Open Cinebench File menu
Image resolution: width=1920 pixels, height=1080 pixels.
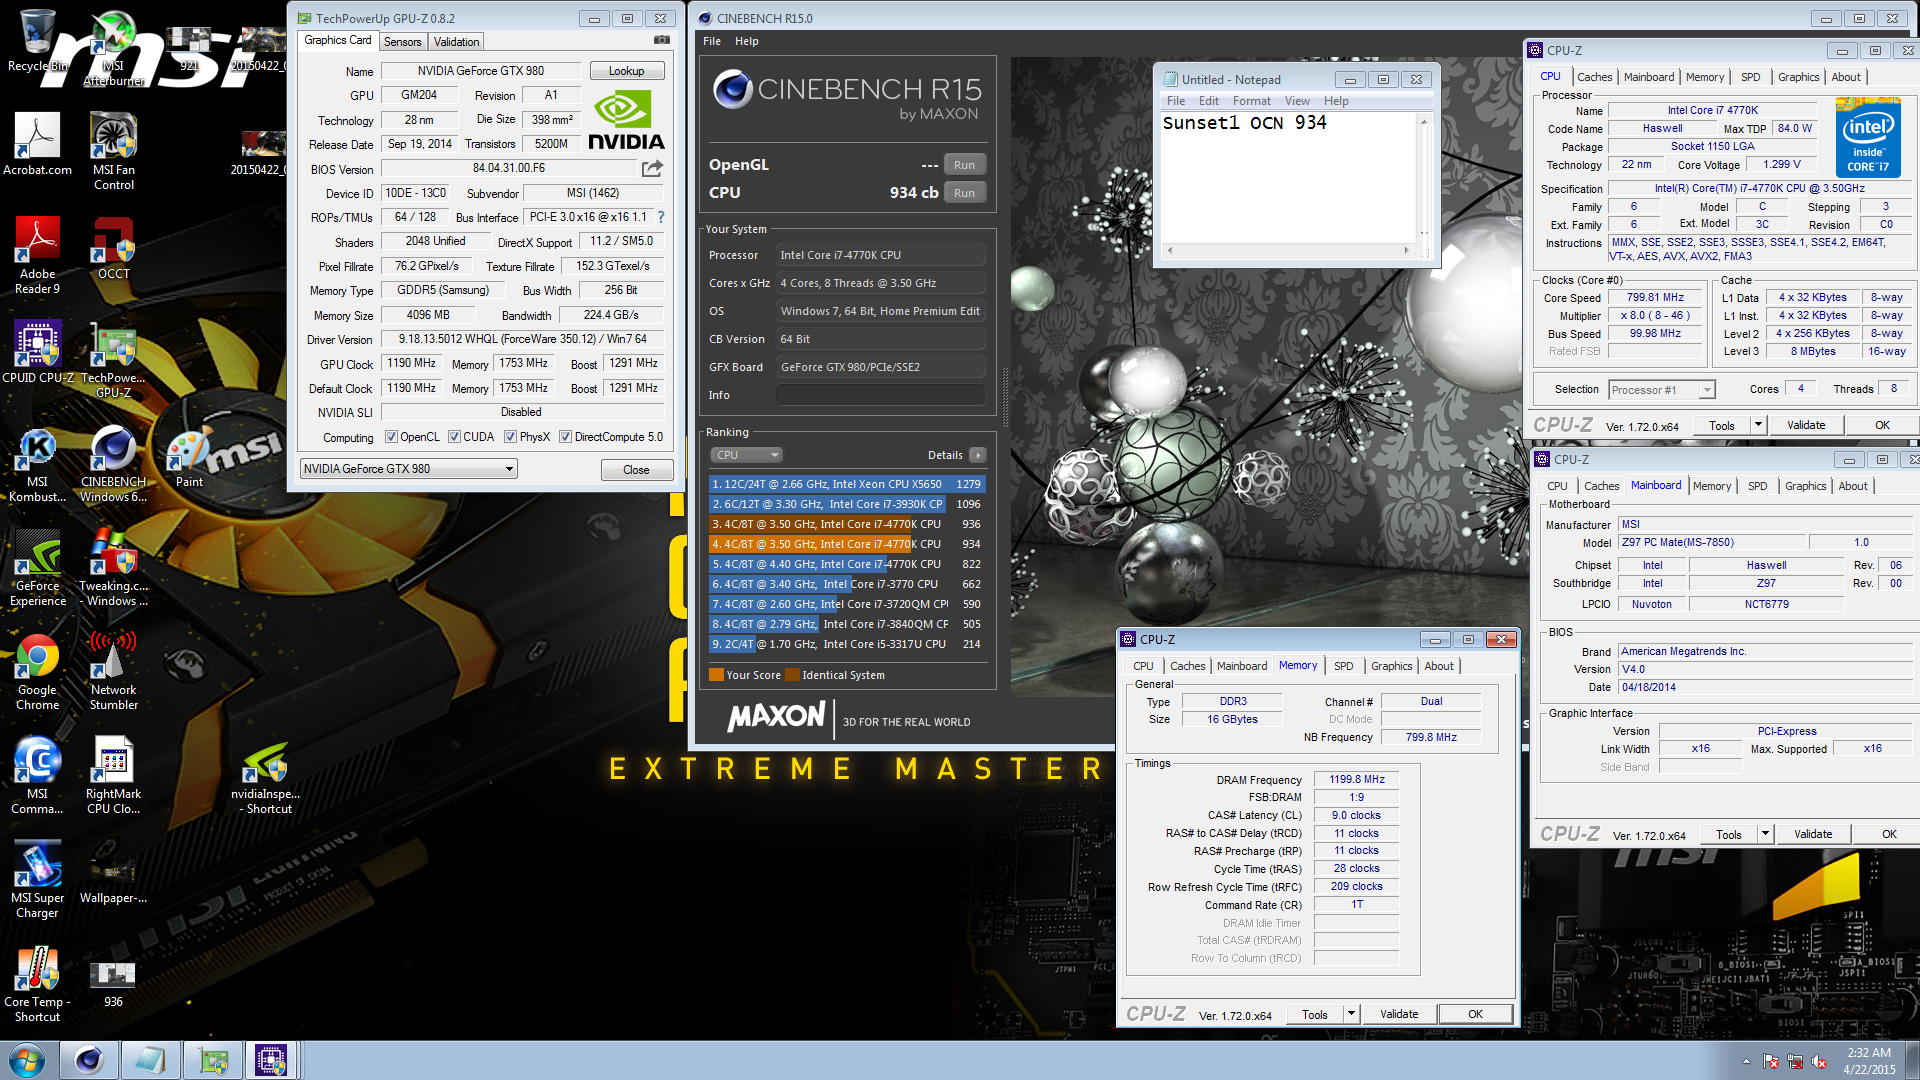tap(712, 41)
